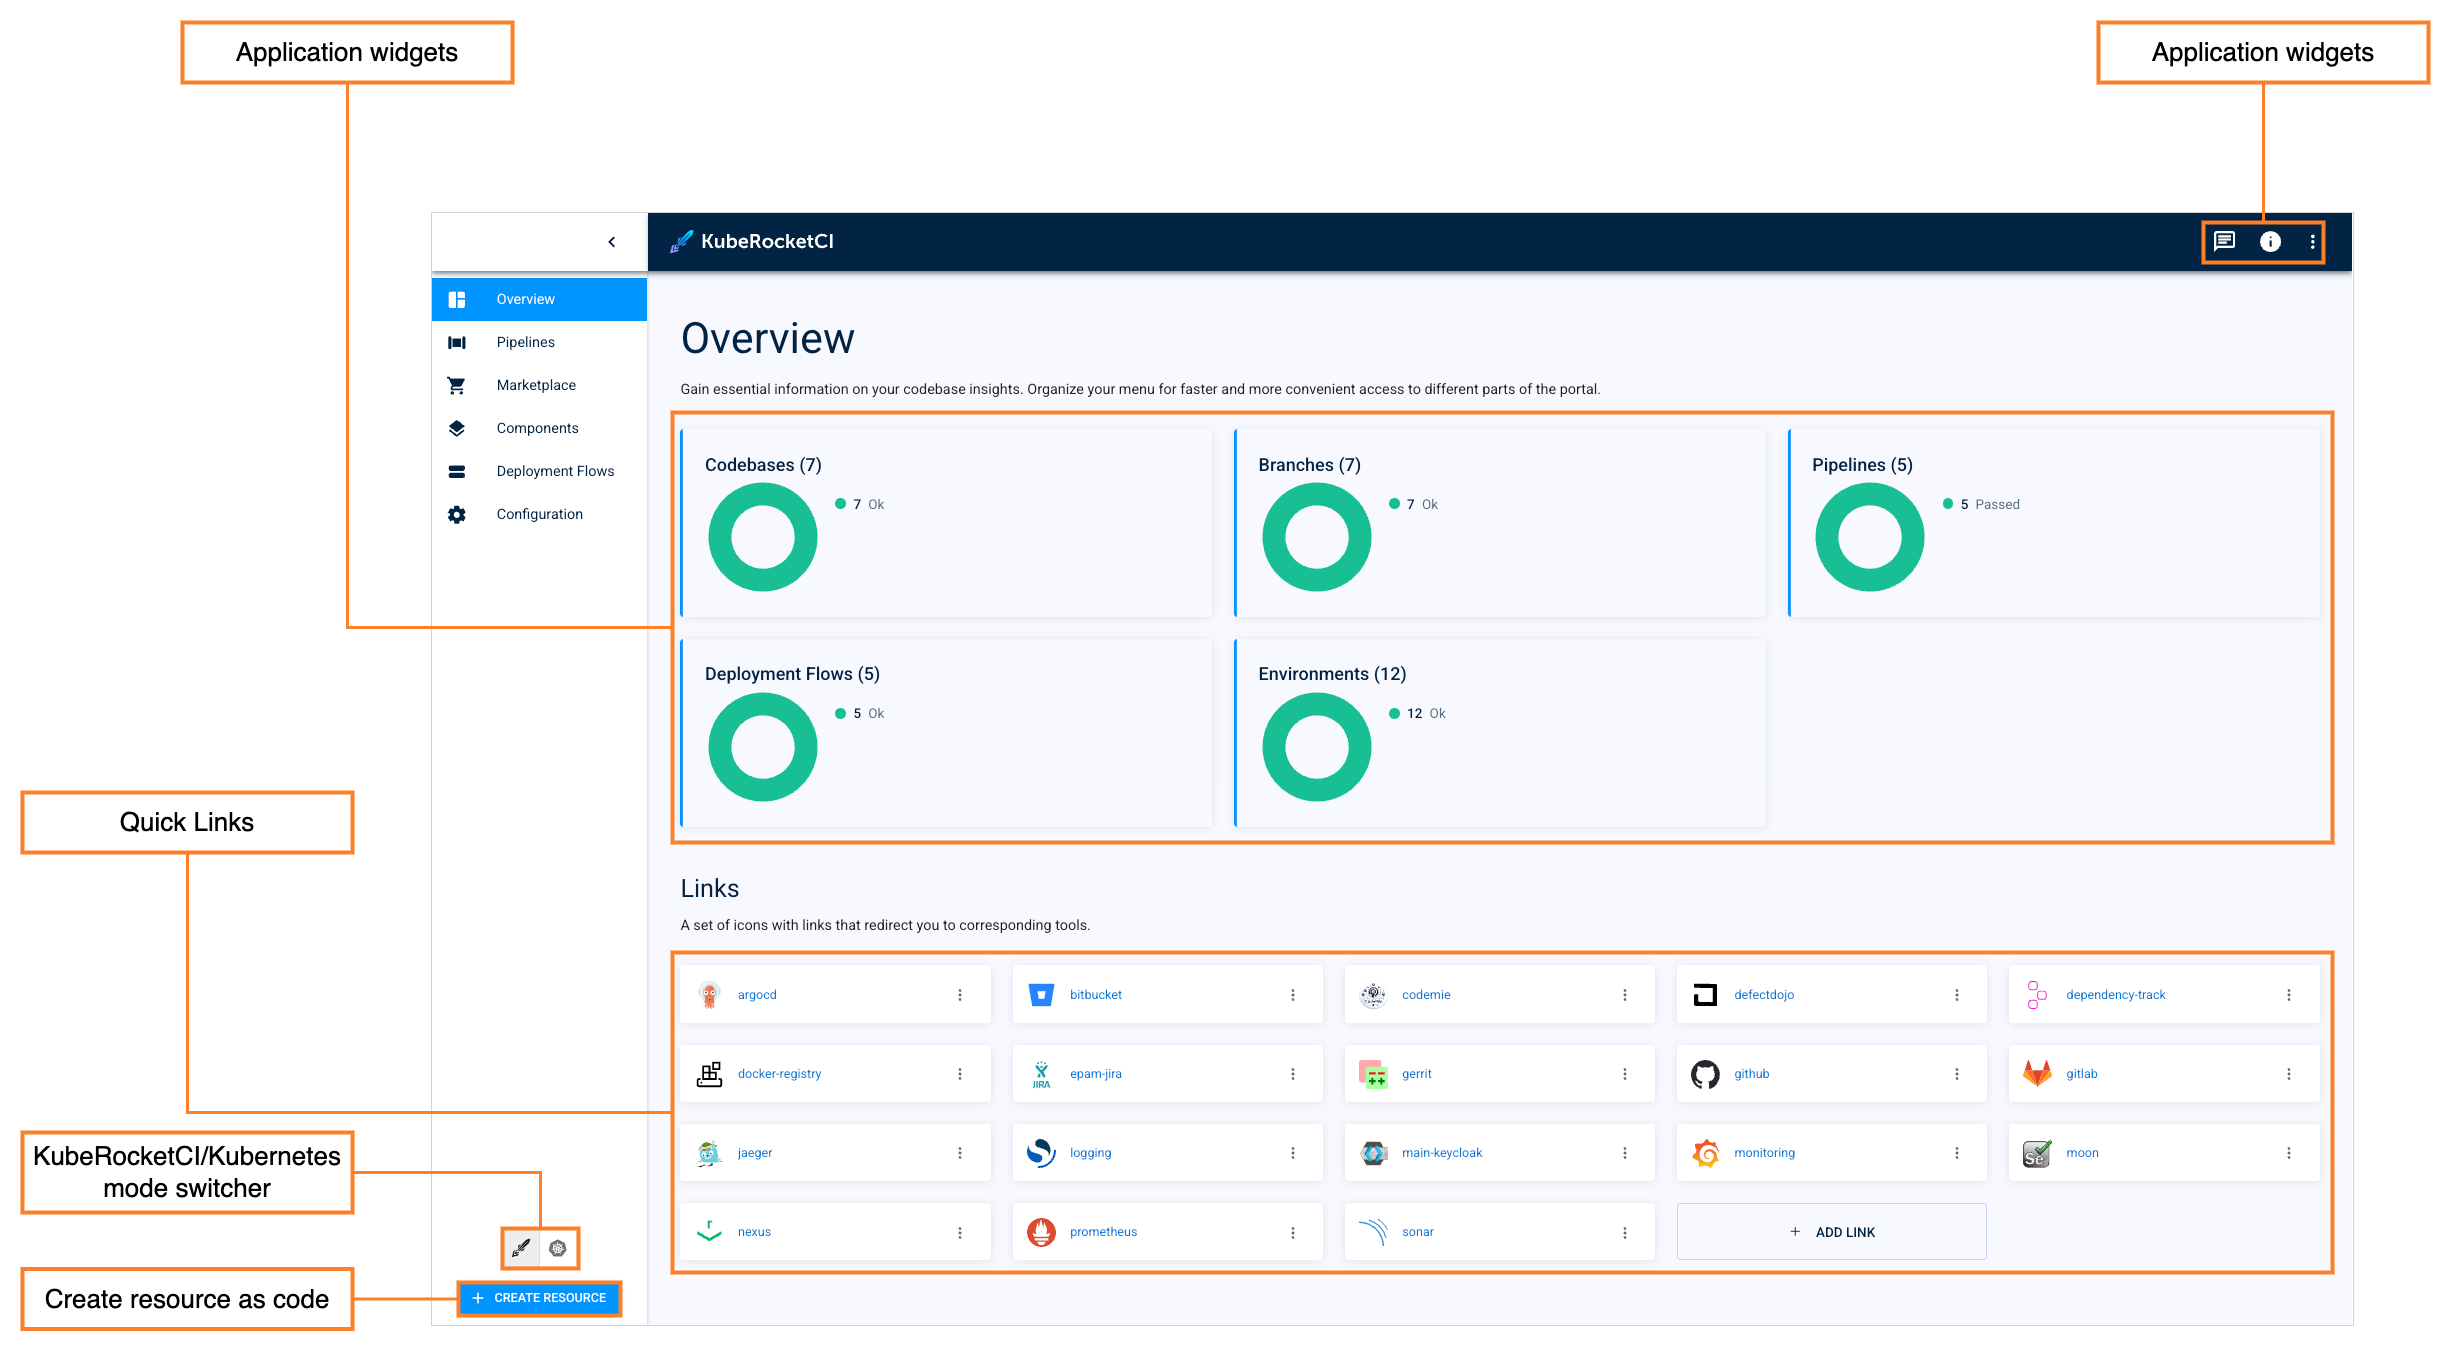Viewport: 2450px width, 1351px height.
Task: Open the argocd quick link
Action: coord(757,994)
